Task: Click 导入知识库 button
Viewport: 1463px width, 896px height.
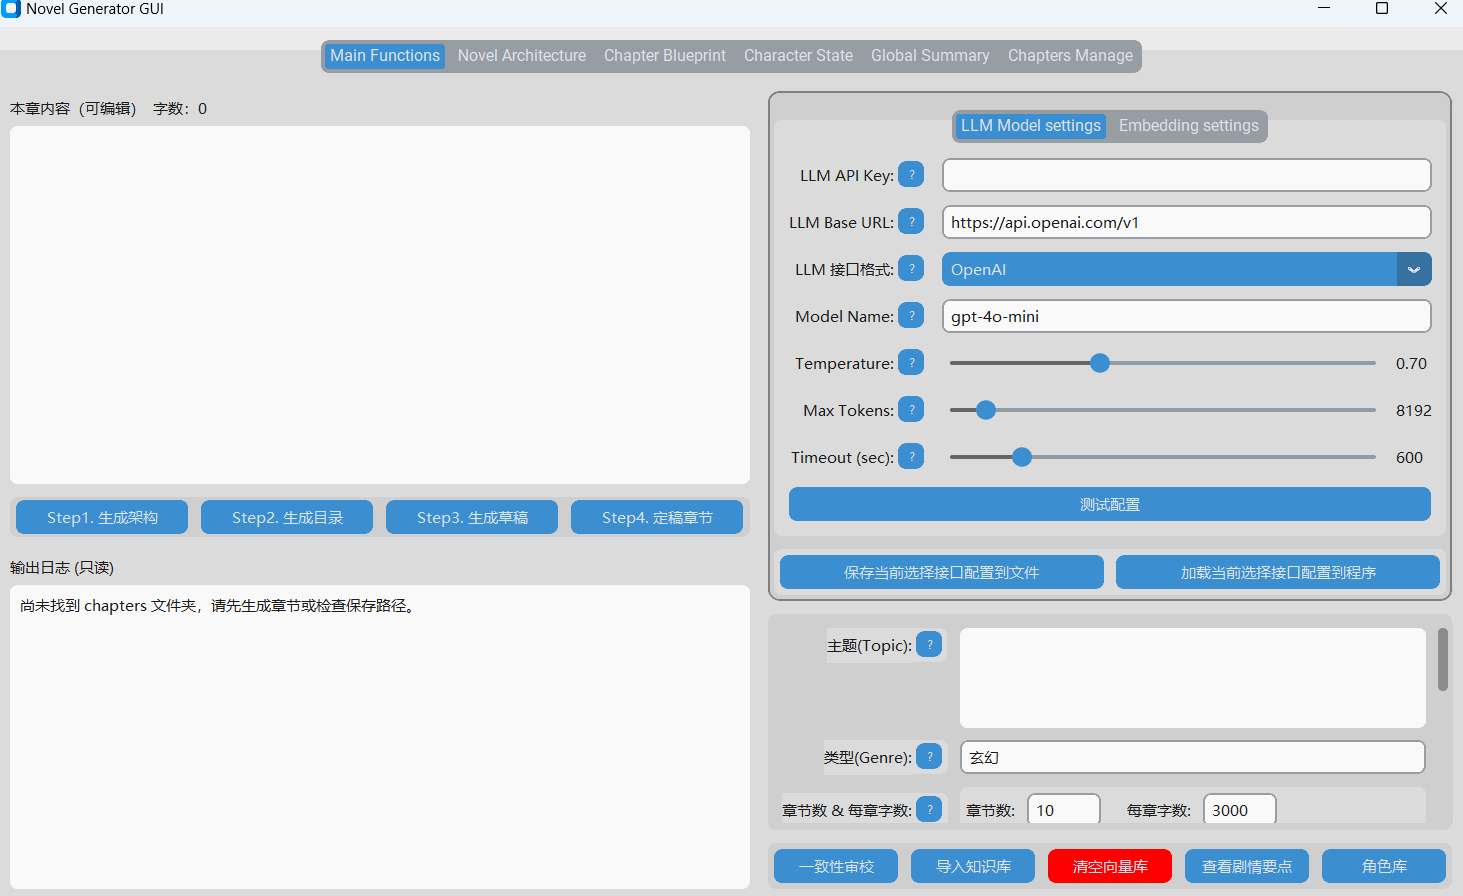Action: (973, 866)
